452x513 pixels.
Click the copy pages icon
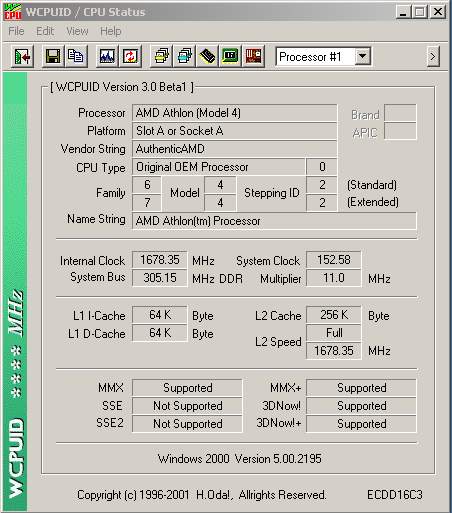pos(76,56)
